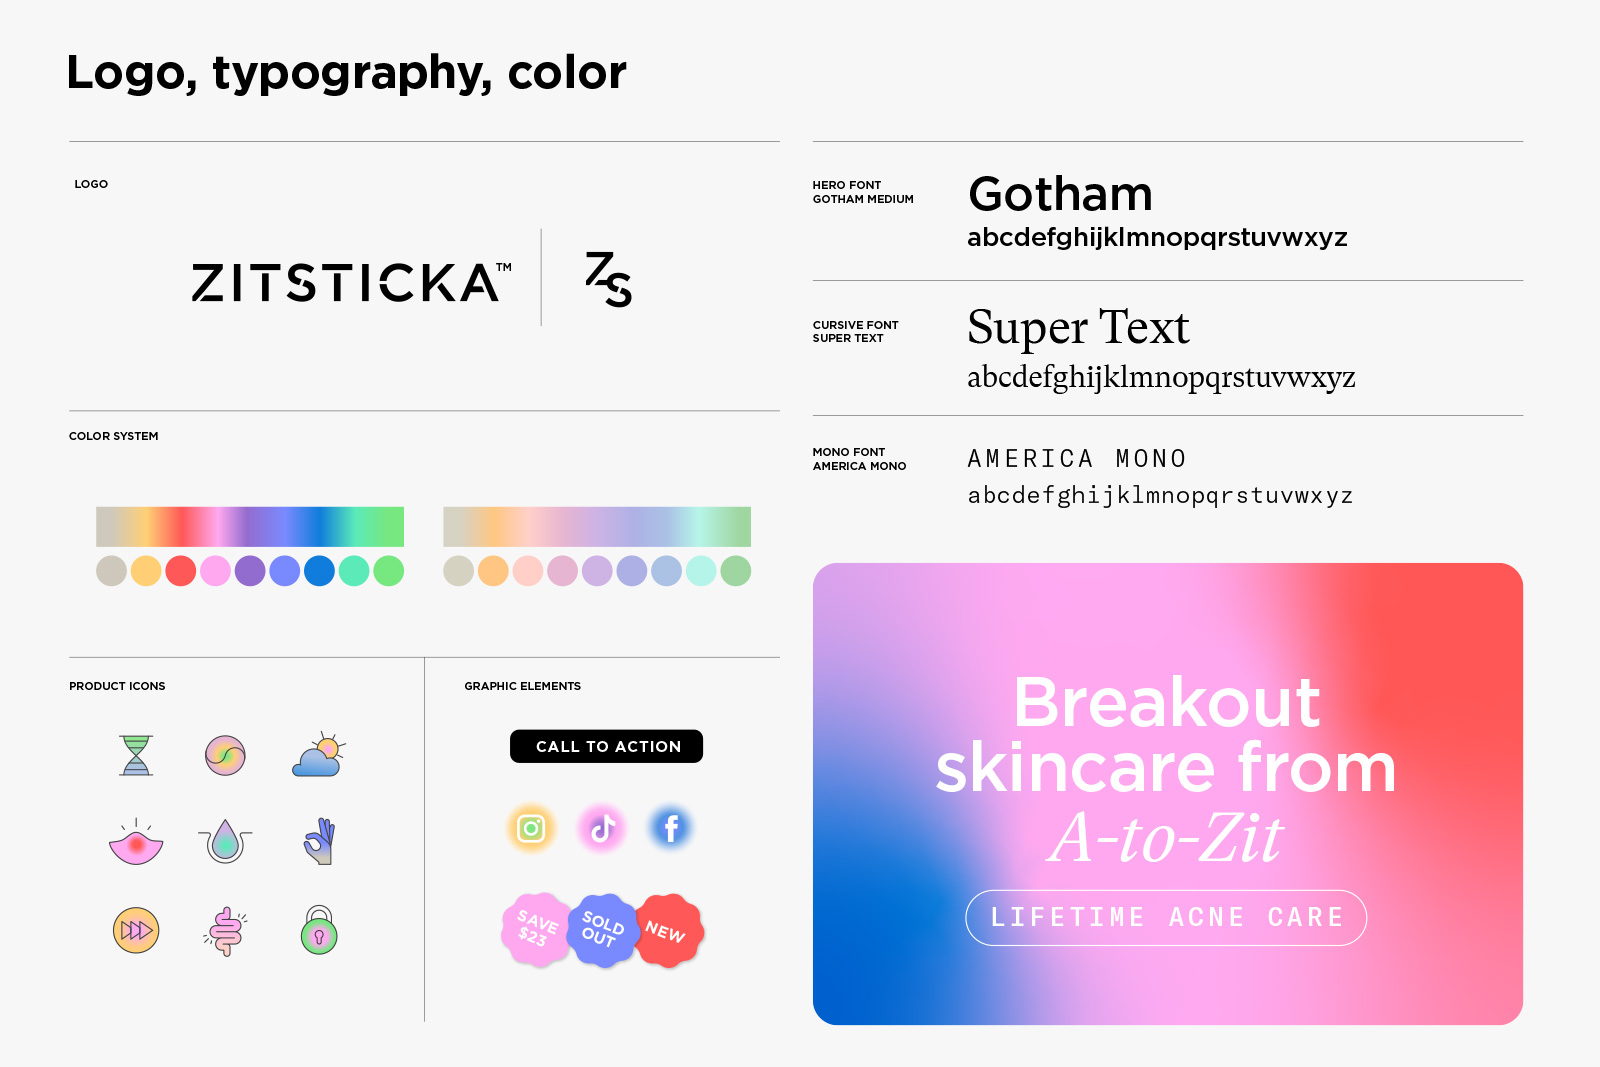Select the green padlock icon
This screenshot has height=1067, width=1600.
pyautogui.click(x=319, y=930)
